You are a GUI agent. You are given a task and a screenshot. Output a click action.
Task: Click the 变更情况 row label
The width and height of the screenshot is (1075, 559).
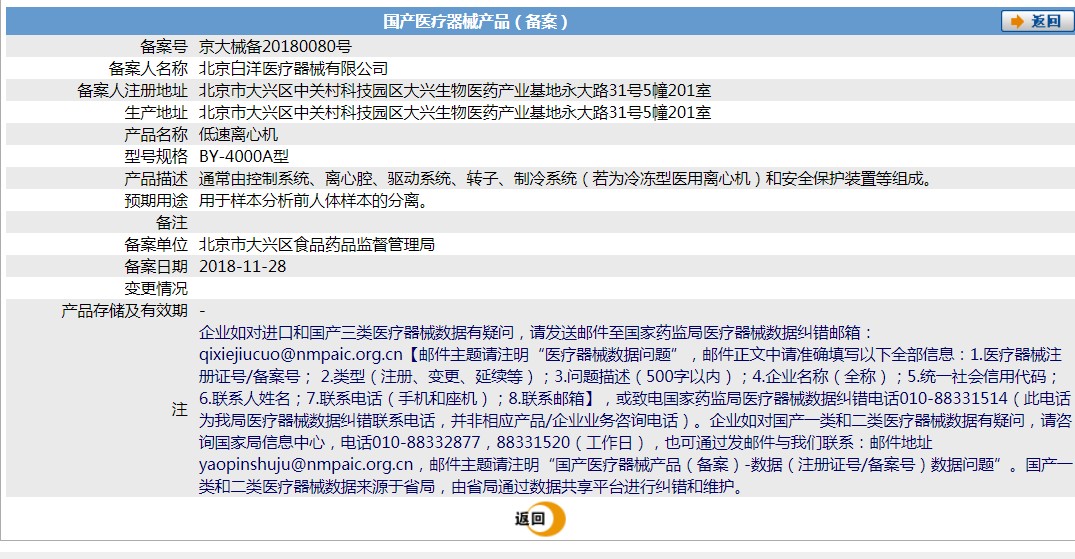156,289
